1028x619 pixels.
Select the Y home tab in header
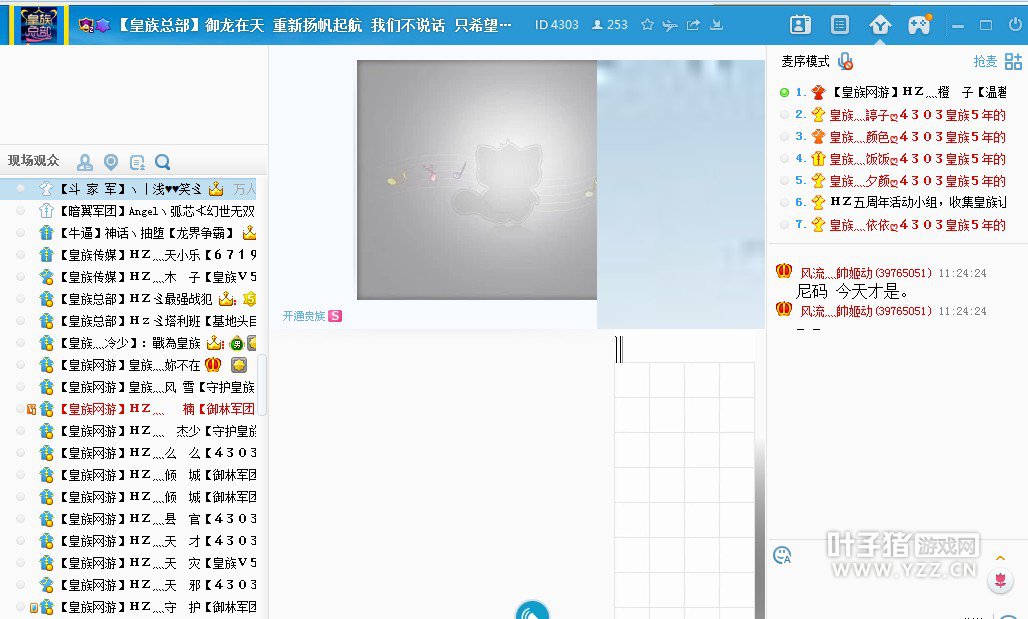[x=879, y=25]
